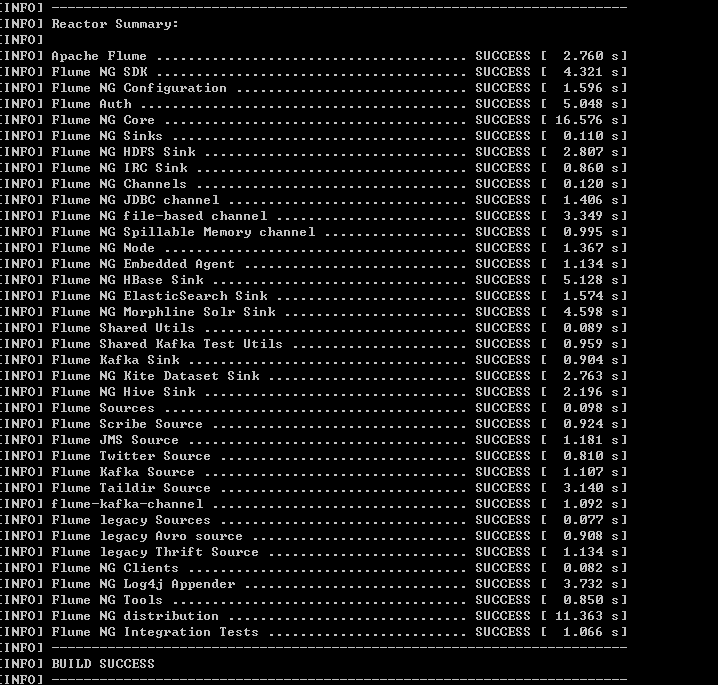Click SUCCESS status on Flume NG distribution row
Screen dimensions: 718x685
[503, 617]
